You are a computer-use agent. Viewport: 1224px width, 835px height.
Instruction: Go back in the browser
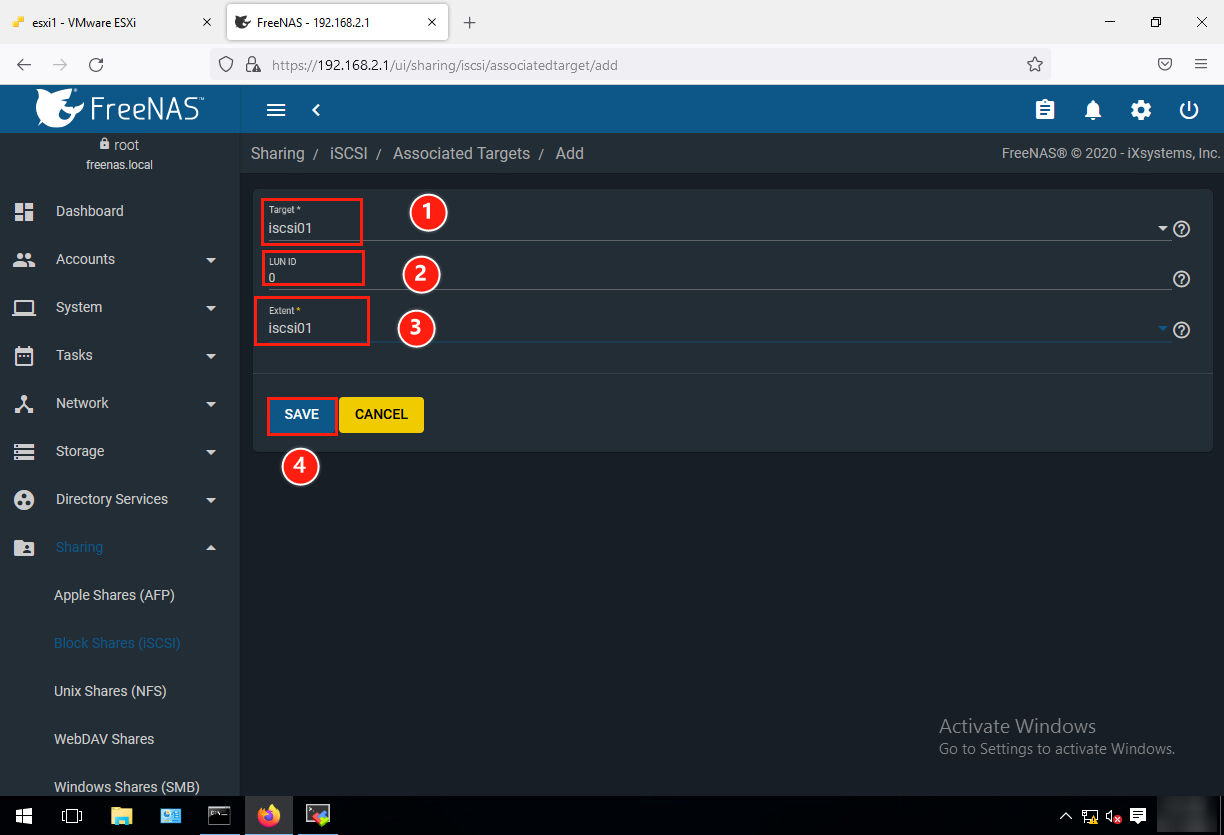point(24,64)
